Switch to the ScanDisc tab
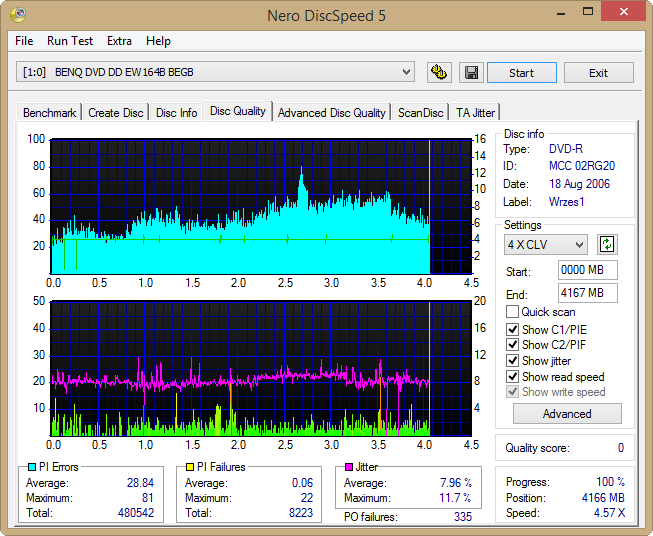Screen dimensions: 653x536 click(421, 113)
